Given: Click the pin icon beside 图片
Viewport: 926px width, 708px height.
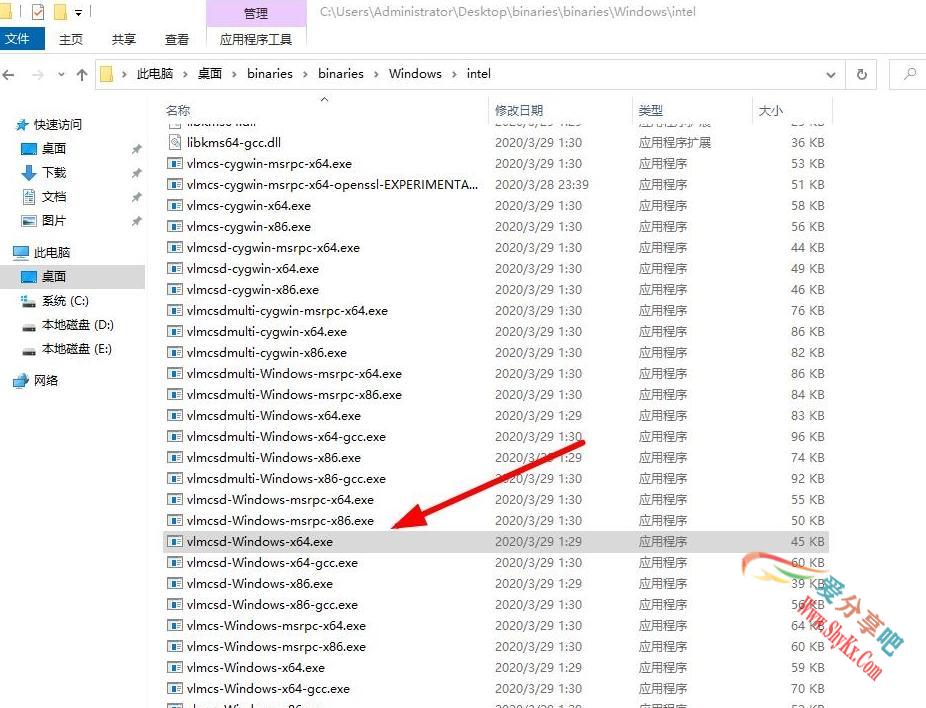Looking at the screenshot, I should (136, 221).
